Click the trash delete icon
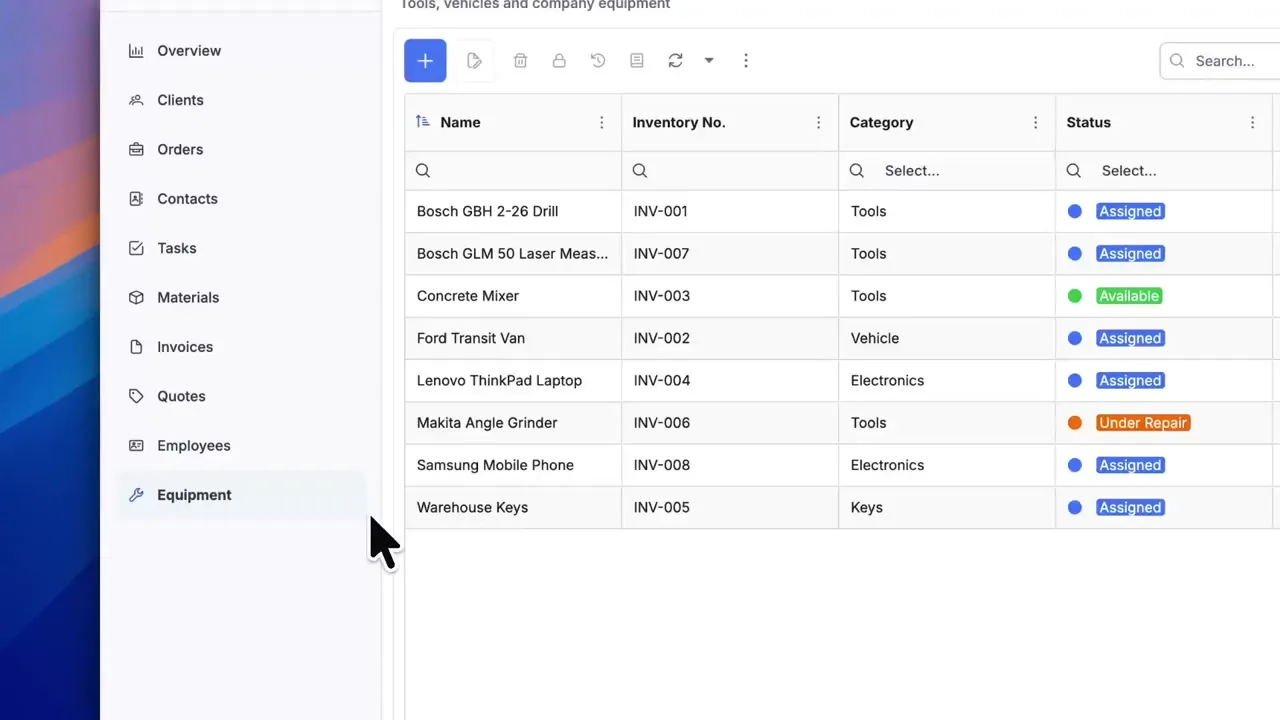The height and width of the screenshot is (720, 1280). pos(520,61)
